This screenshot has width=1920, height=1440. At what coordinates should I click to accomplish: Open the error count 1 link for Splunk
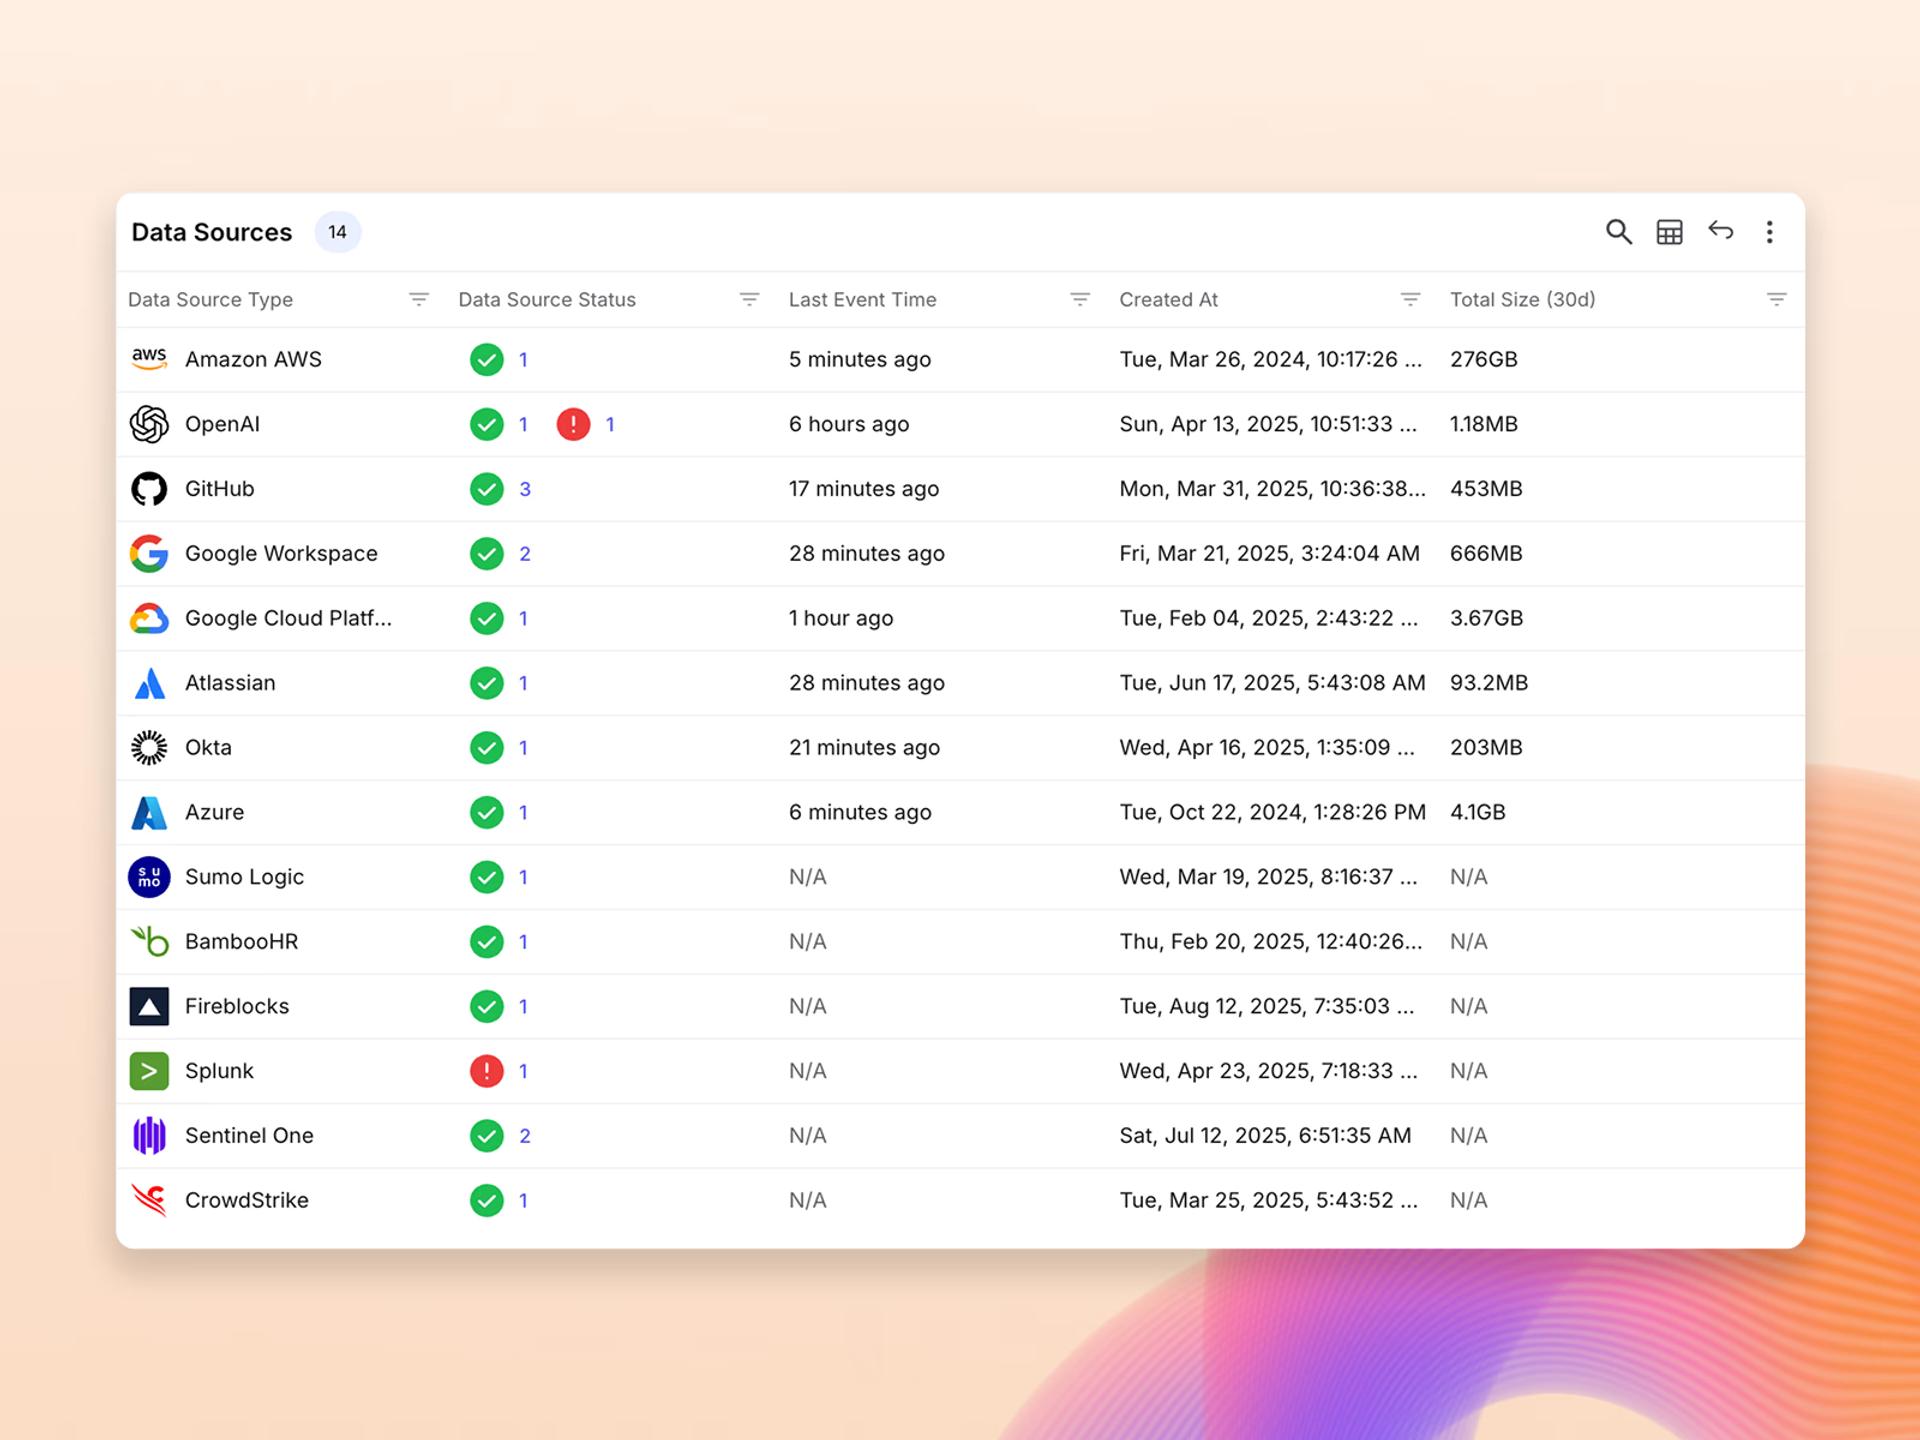523,1071
